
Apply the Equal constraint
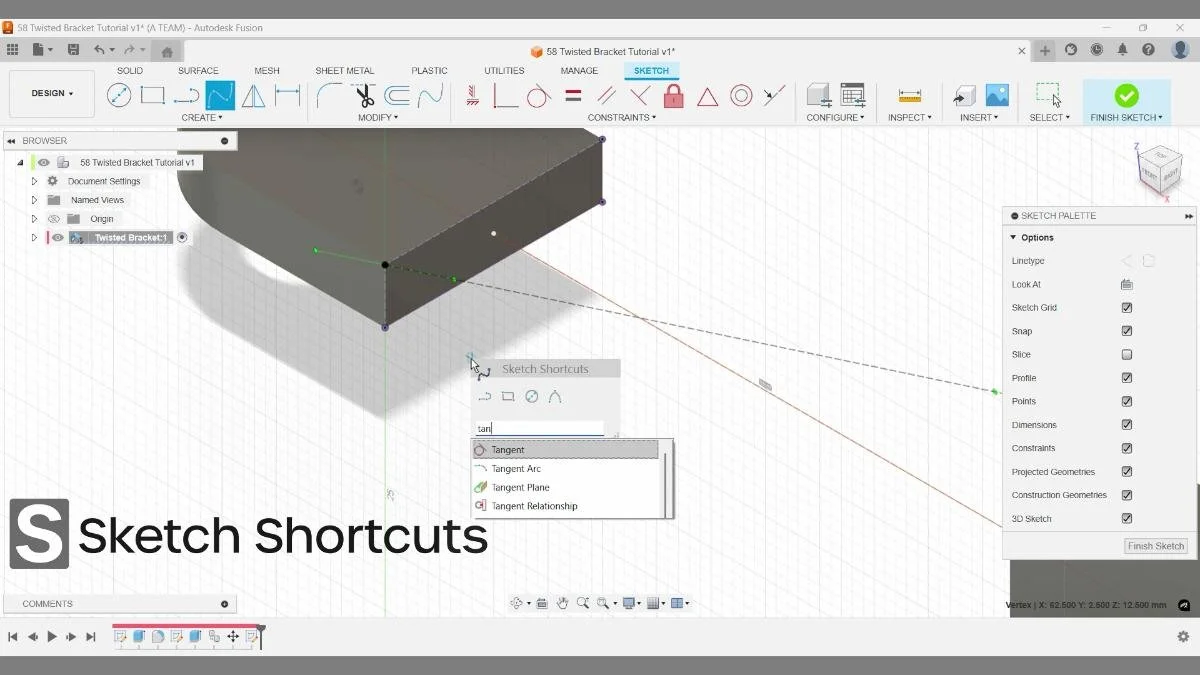coord(572,95)
